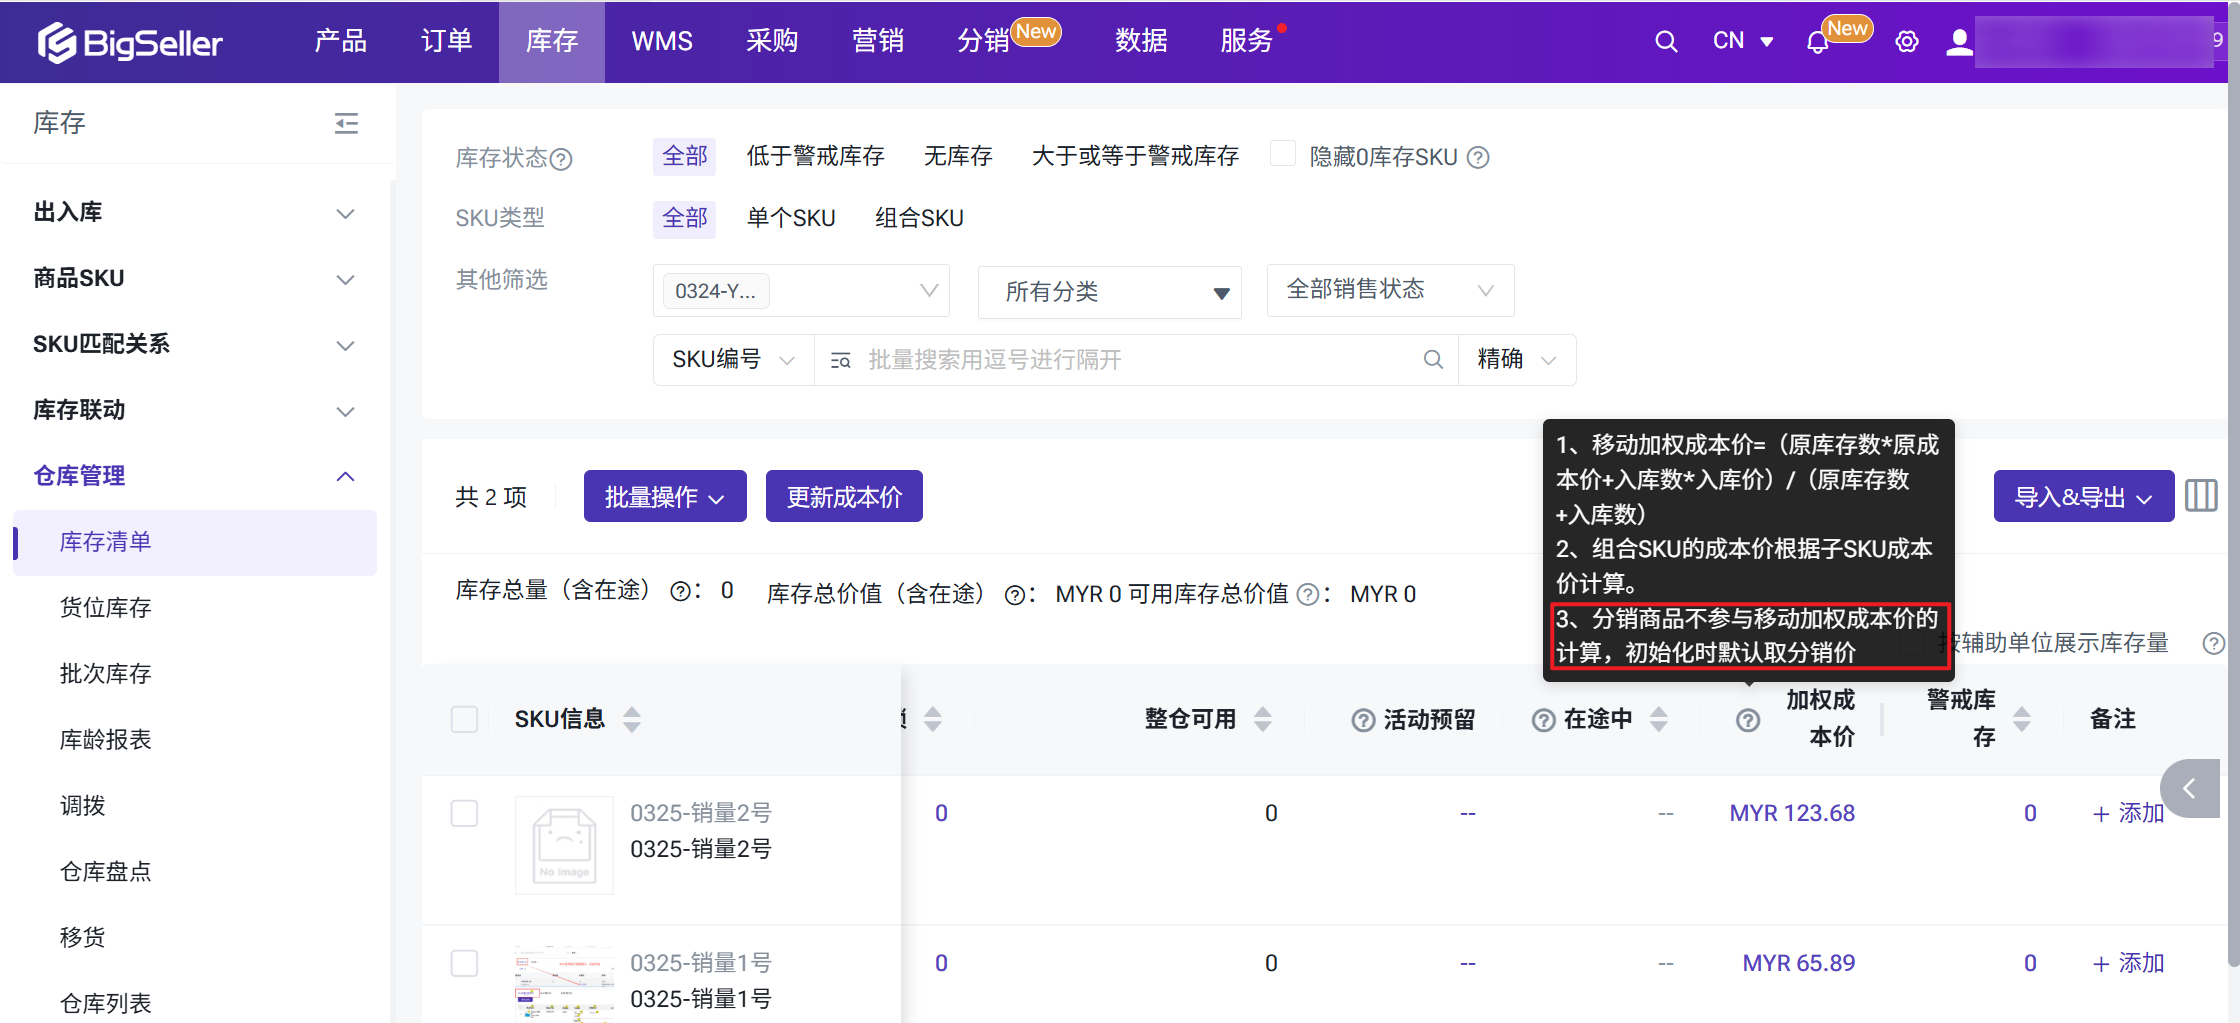The height and width of the screenshot is (1023, 2240).
Task: Open settings gear icon in header
Action: tap(1906, 42)
